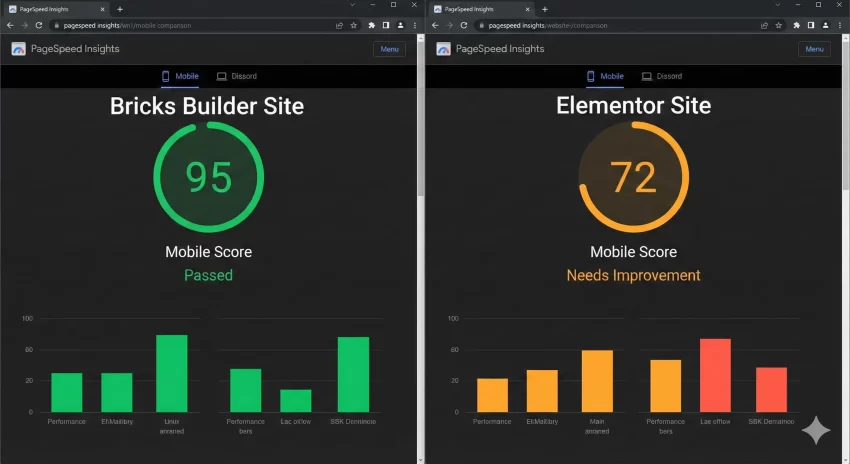Click the lock icon in right address bar
Viewport: 850px width, 464px height.
coord(481,25)
